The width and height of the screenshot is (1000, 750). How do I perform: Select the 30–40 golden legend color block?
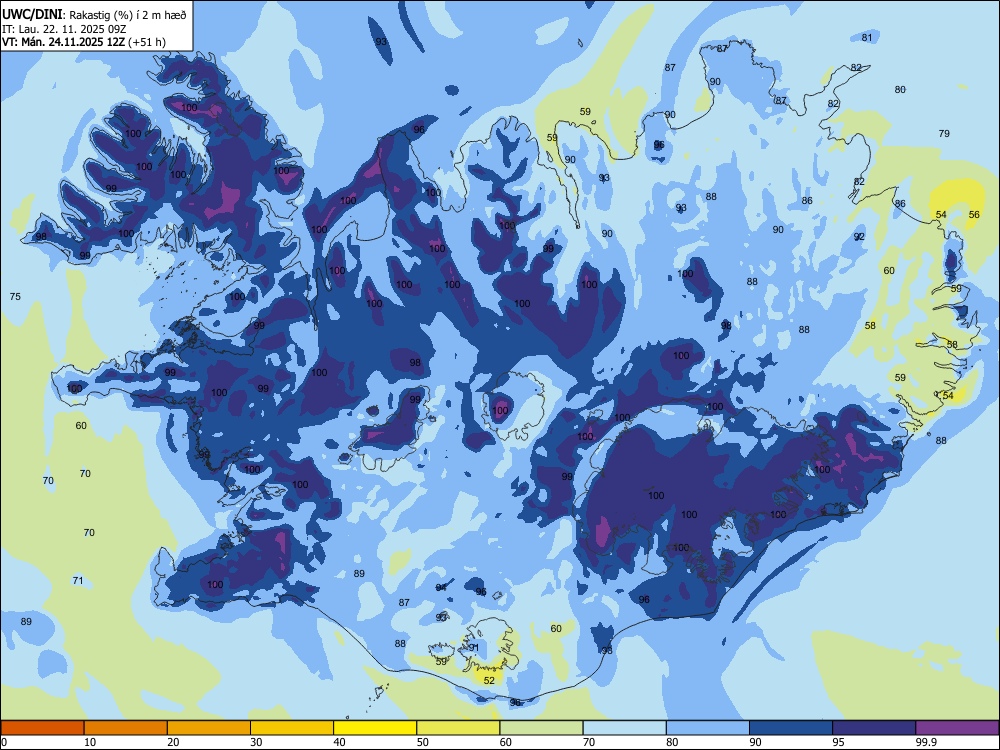pos(292,728)
